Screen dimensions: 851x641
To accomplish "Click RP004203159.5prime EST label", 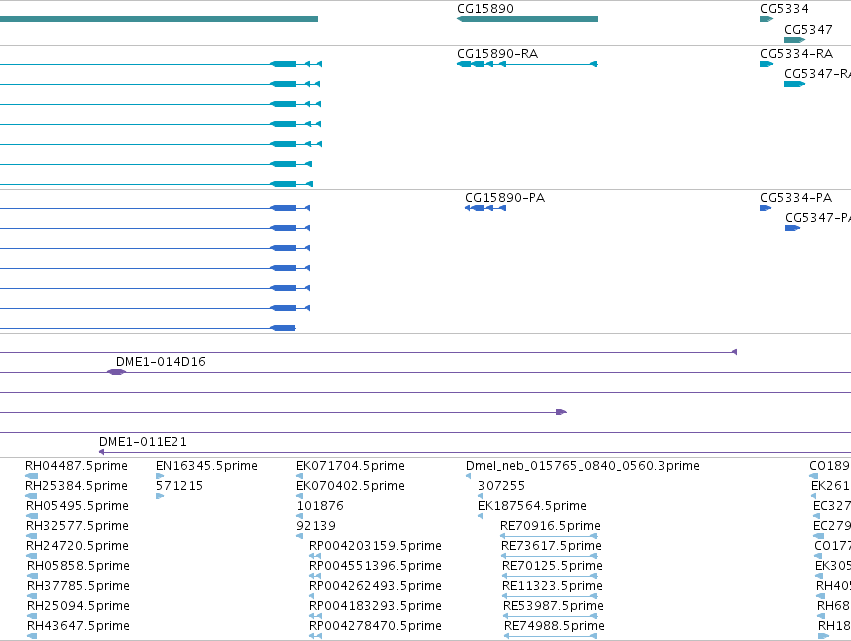I will coord(375,545).
